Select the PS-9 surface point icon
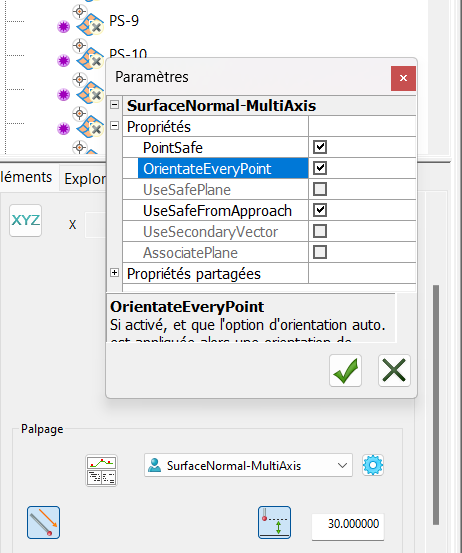462x553 pixels. [90, 25]
